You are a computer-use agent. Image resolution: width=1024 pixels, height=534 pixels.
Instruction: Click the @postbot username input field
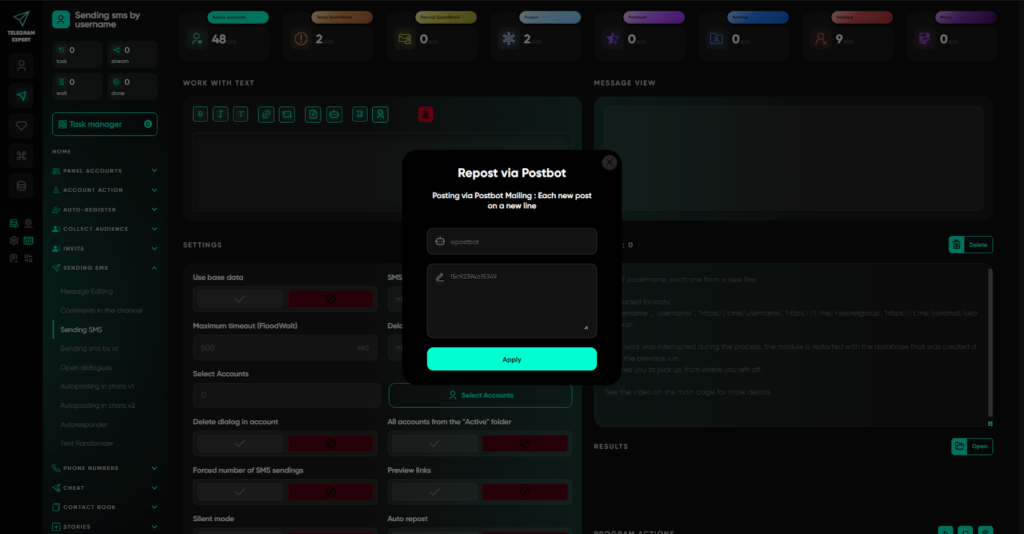[x=511, y=241]
